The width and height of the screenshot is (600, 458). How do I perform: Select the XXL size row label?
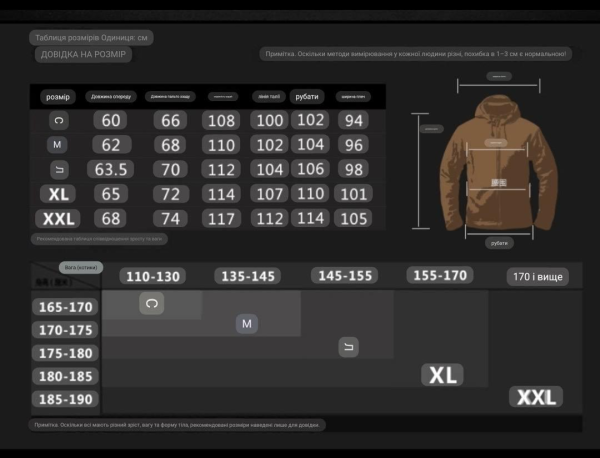(x=58, y=218)
